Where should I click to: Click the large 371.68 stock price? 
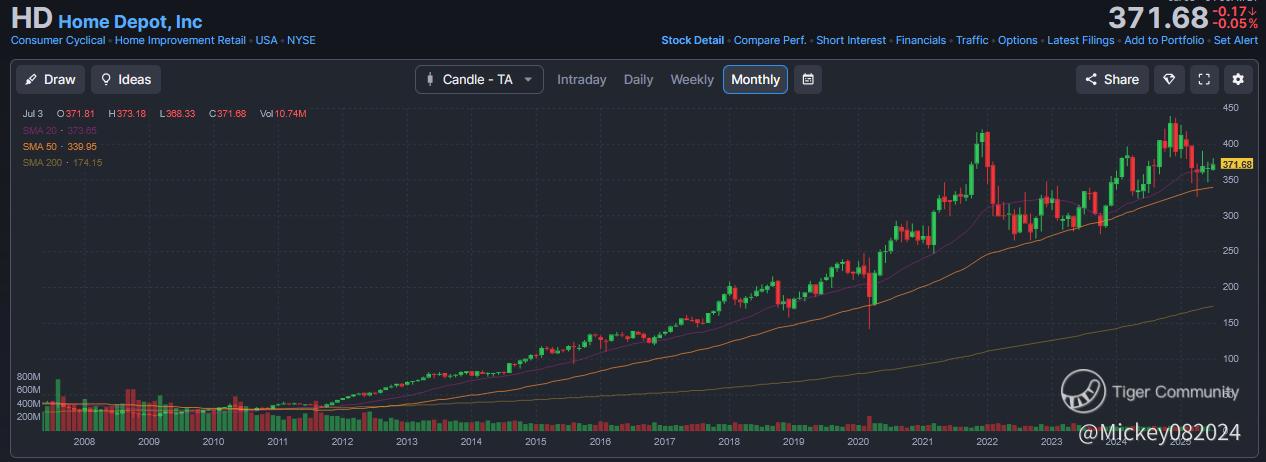pos(1158,17)
